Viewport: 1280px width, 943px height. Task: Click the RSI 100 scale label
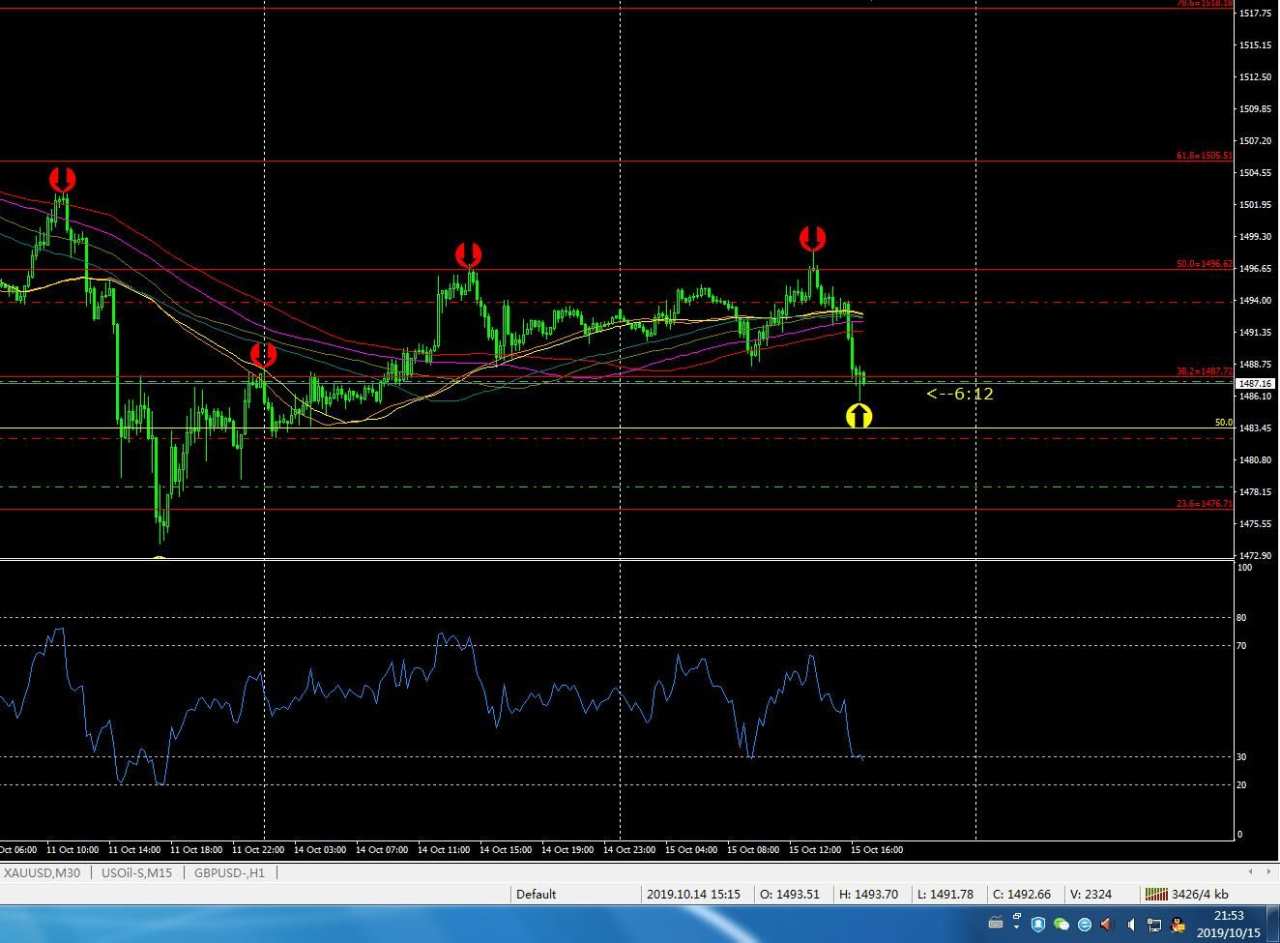tap(1244, 567)
